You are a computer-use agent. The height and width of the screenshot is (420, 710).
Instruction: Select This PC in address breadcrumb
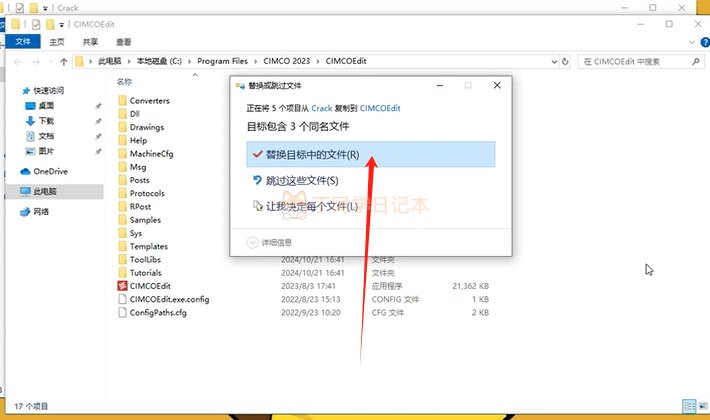pyautogui.click(x=110, y=61)
